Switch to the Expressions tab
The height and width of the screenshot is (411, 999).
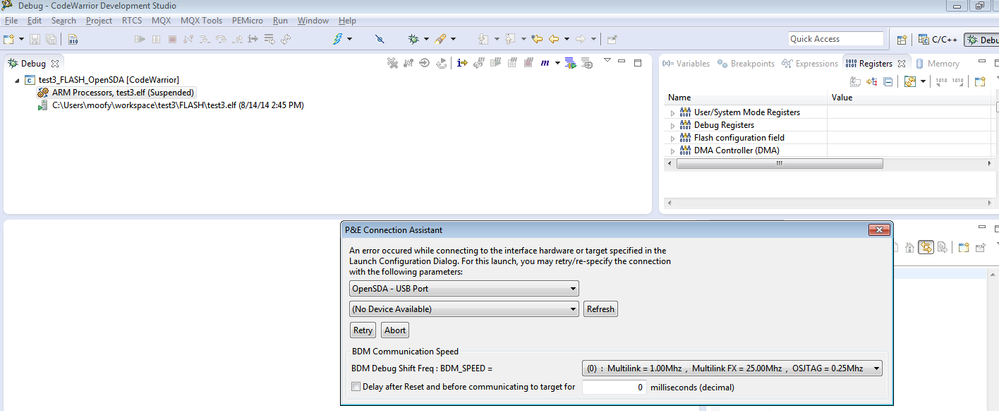point(810,64)
